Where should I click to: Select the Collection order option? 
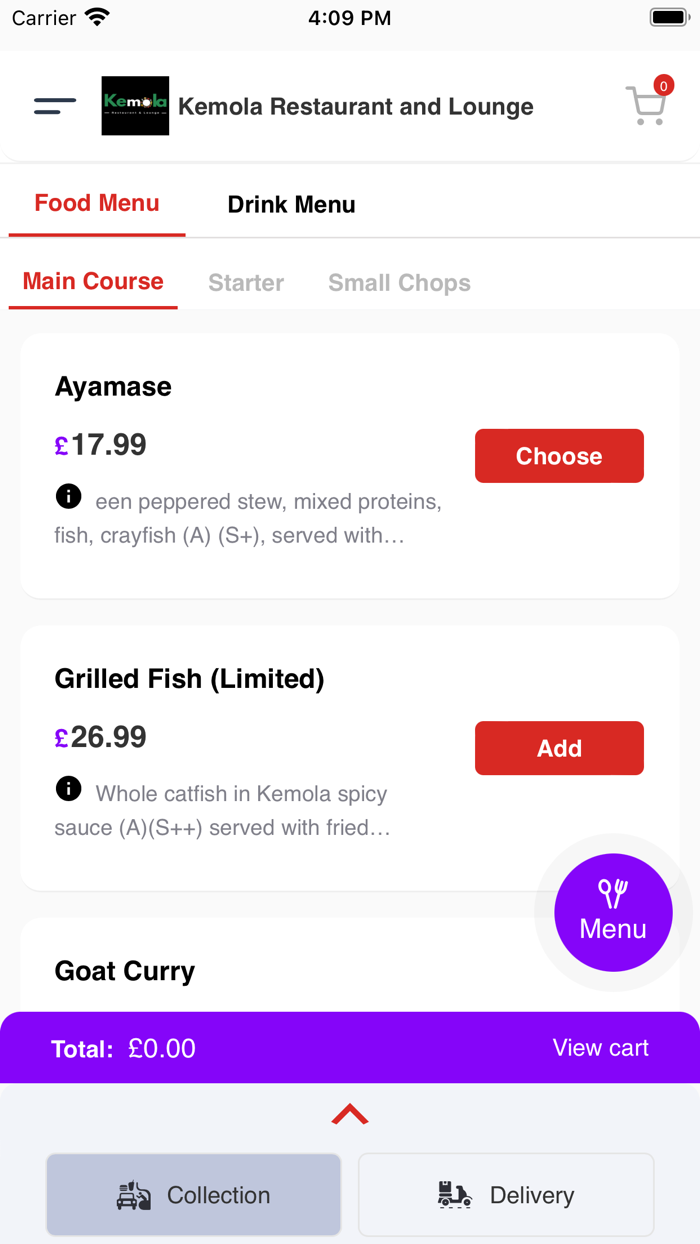tap(193, 1194)
